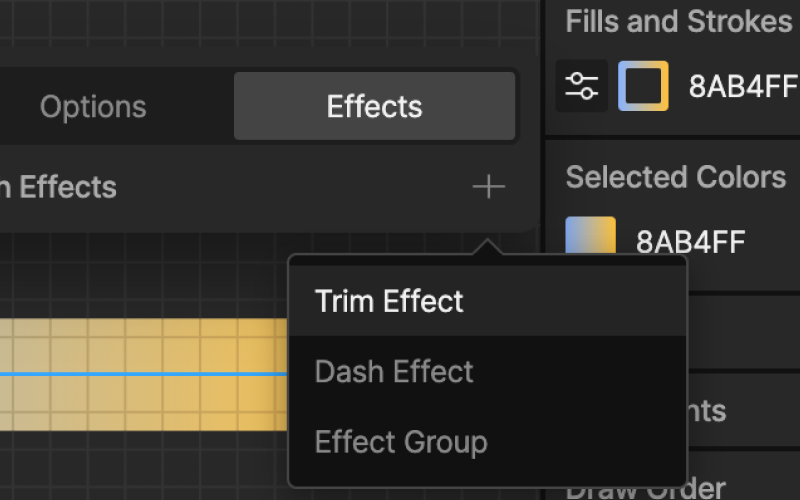Click the Path Effects section label

pos(58,187)
